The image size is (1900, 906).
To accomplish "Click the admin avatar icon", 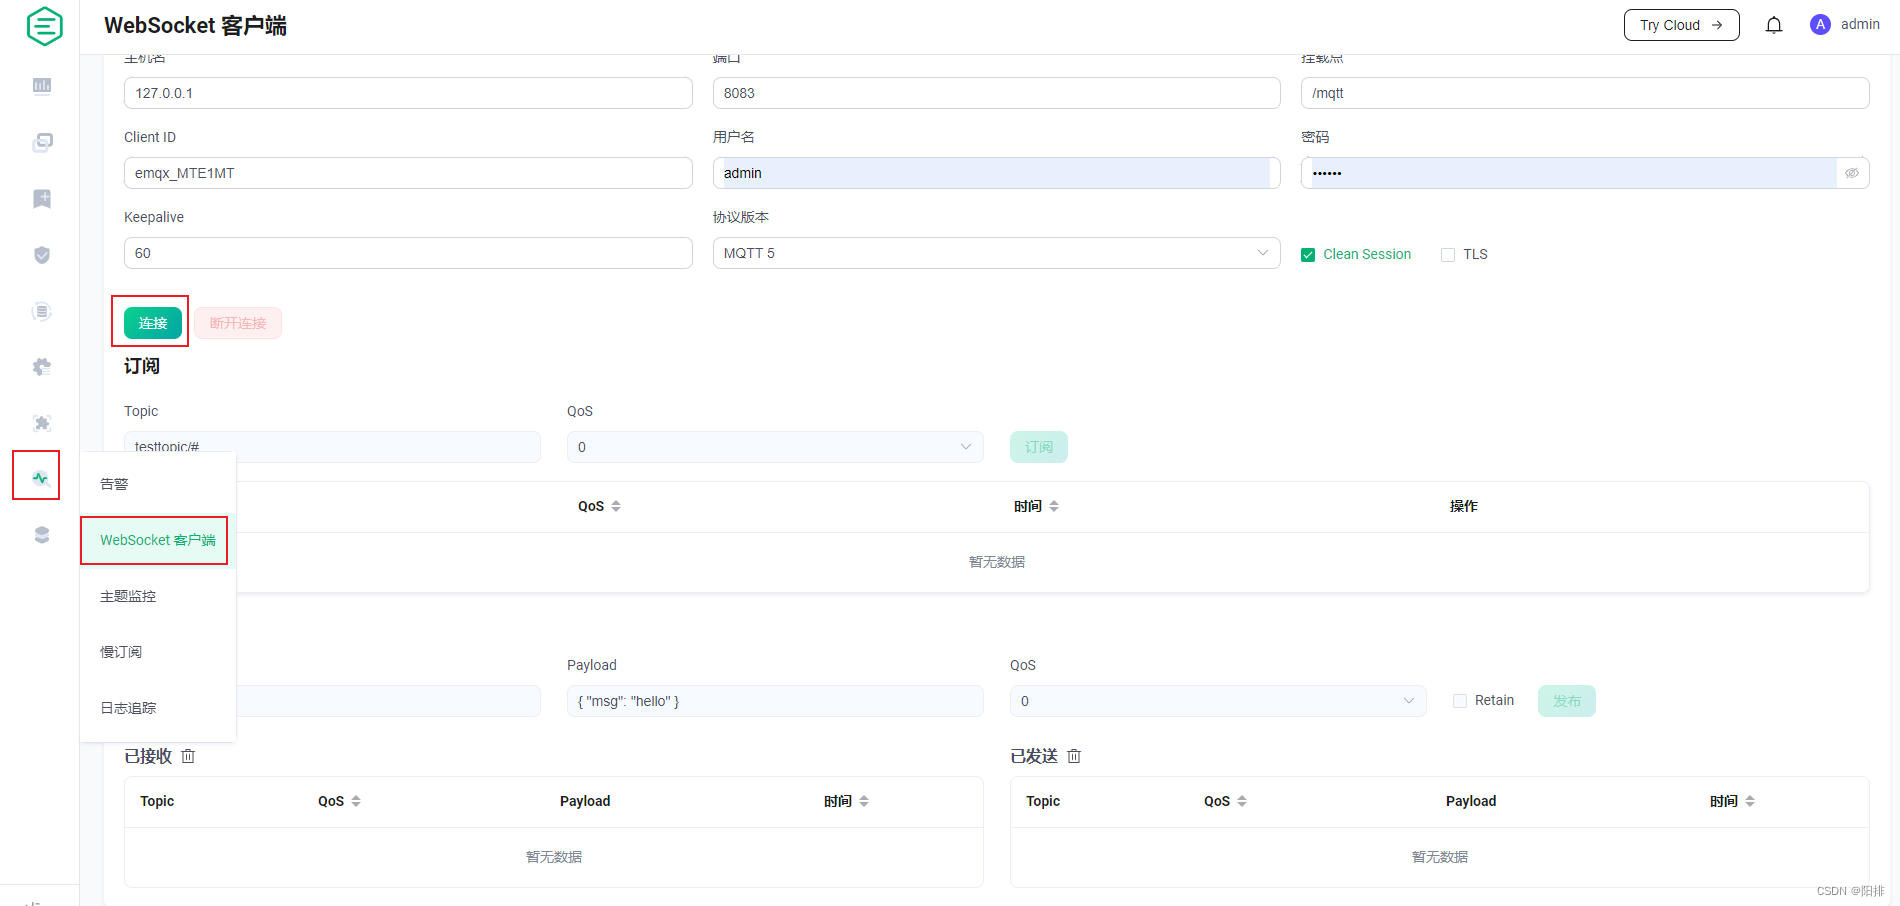I will pos(1820,25).
